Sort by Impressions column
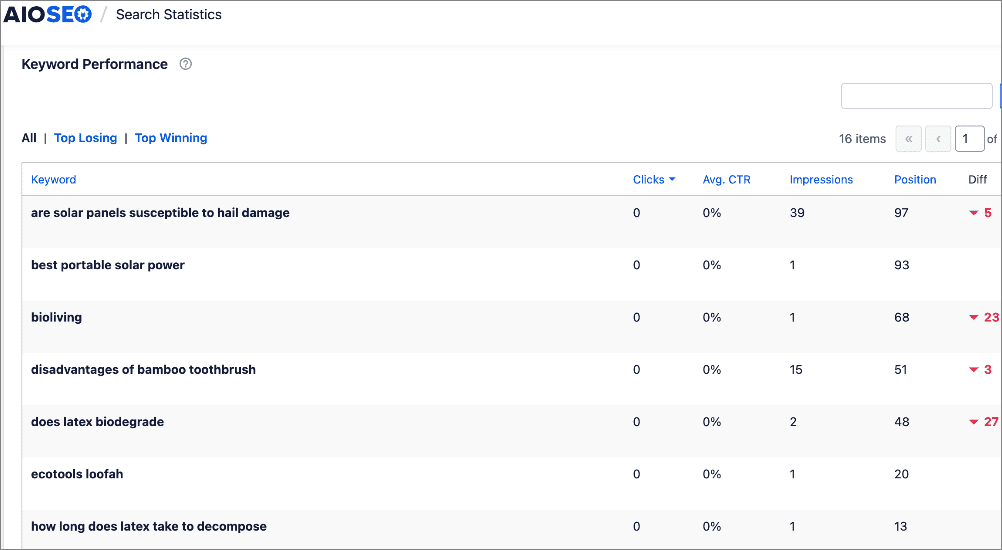The height and width of the screenshot is (550, 1002). coord(821,180)
